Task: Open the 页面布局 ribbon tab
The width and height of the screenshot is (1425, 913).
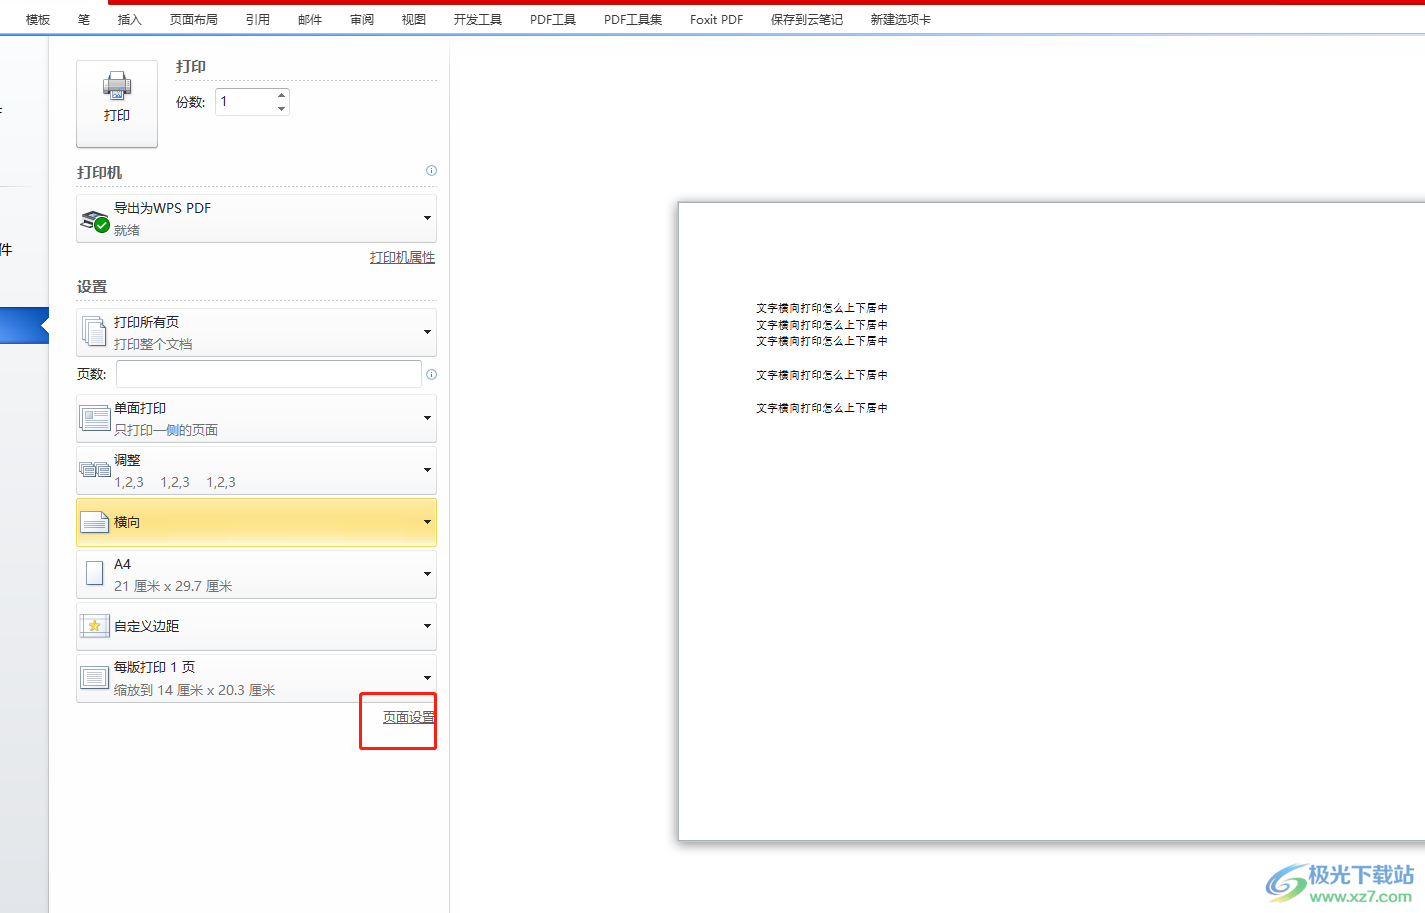Action: pyautogui.click(x=194, y=20)
